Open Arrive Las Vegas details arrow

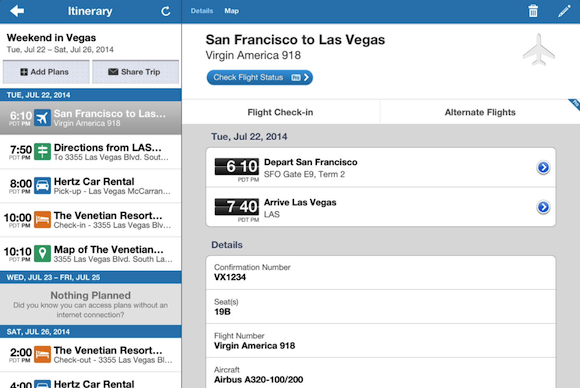click(543, 207)
